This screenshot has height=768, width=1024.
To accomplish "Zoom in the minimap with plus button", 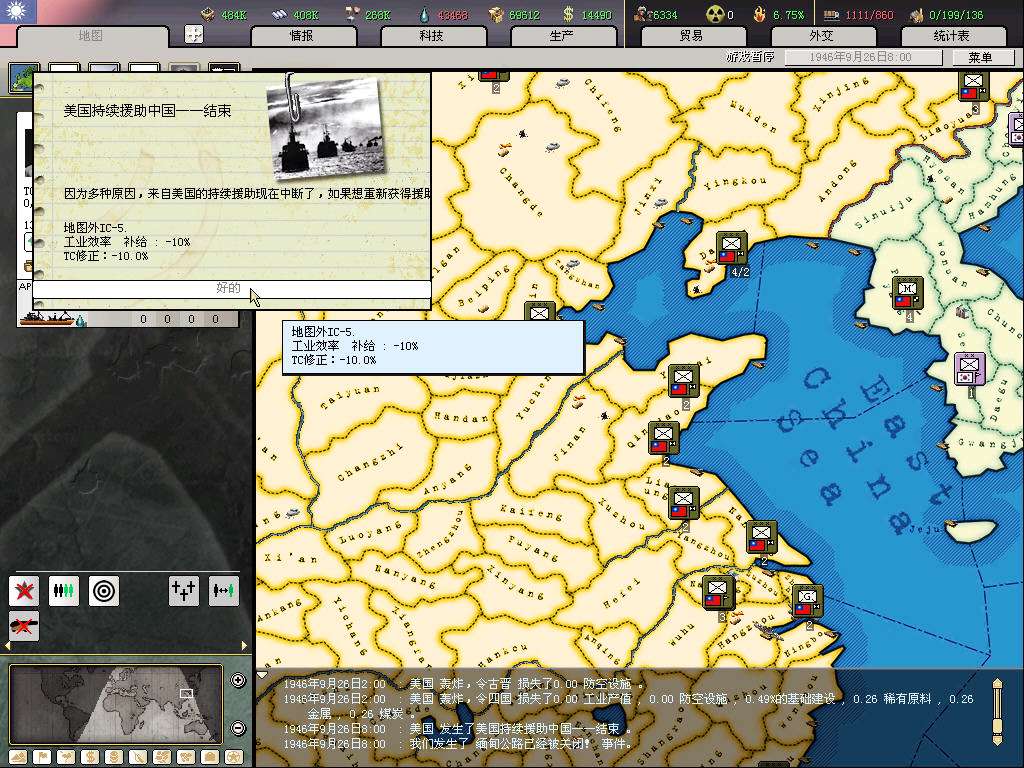I will (238, 680).
